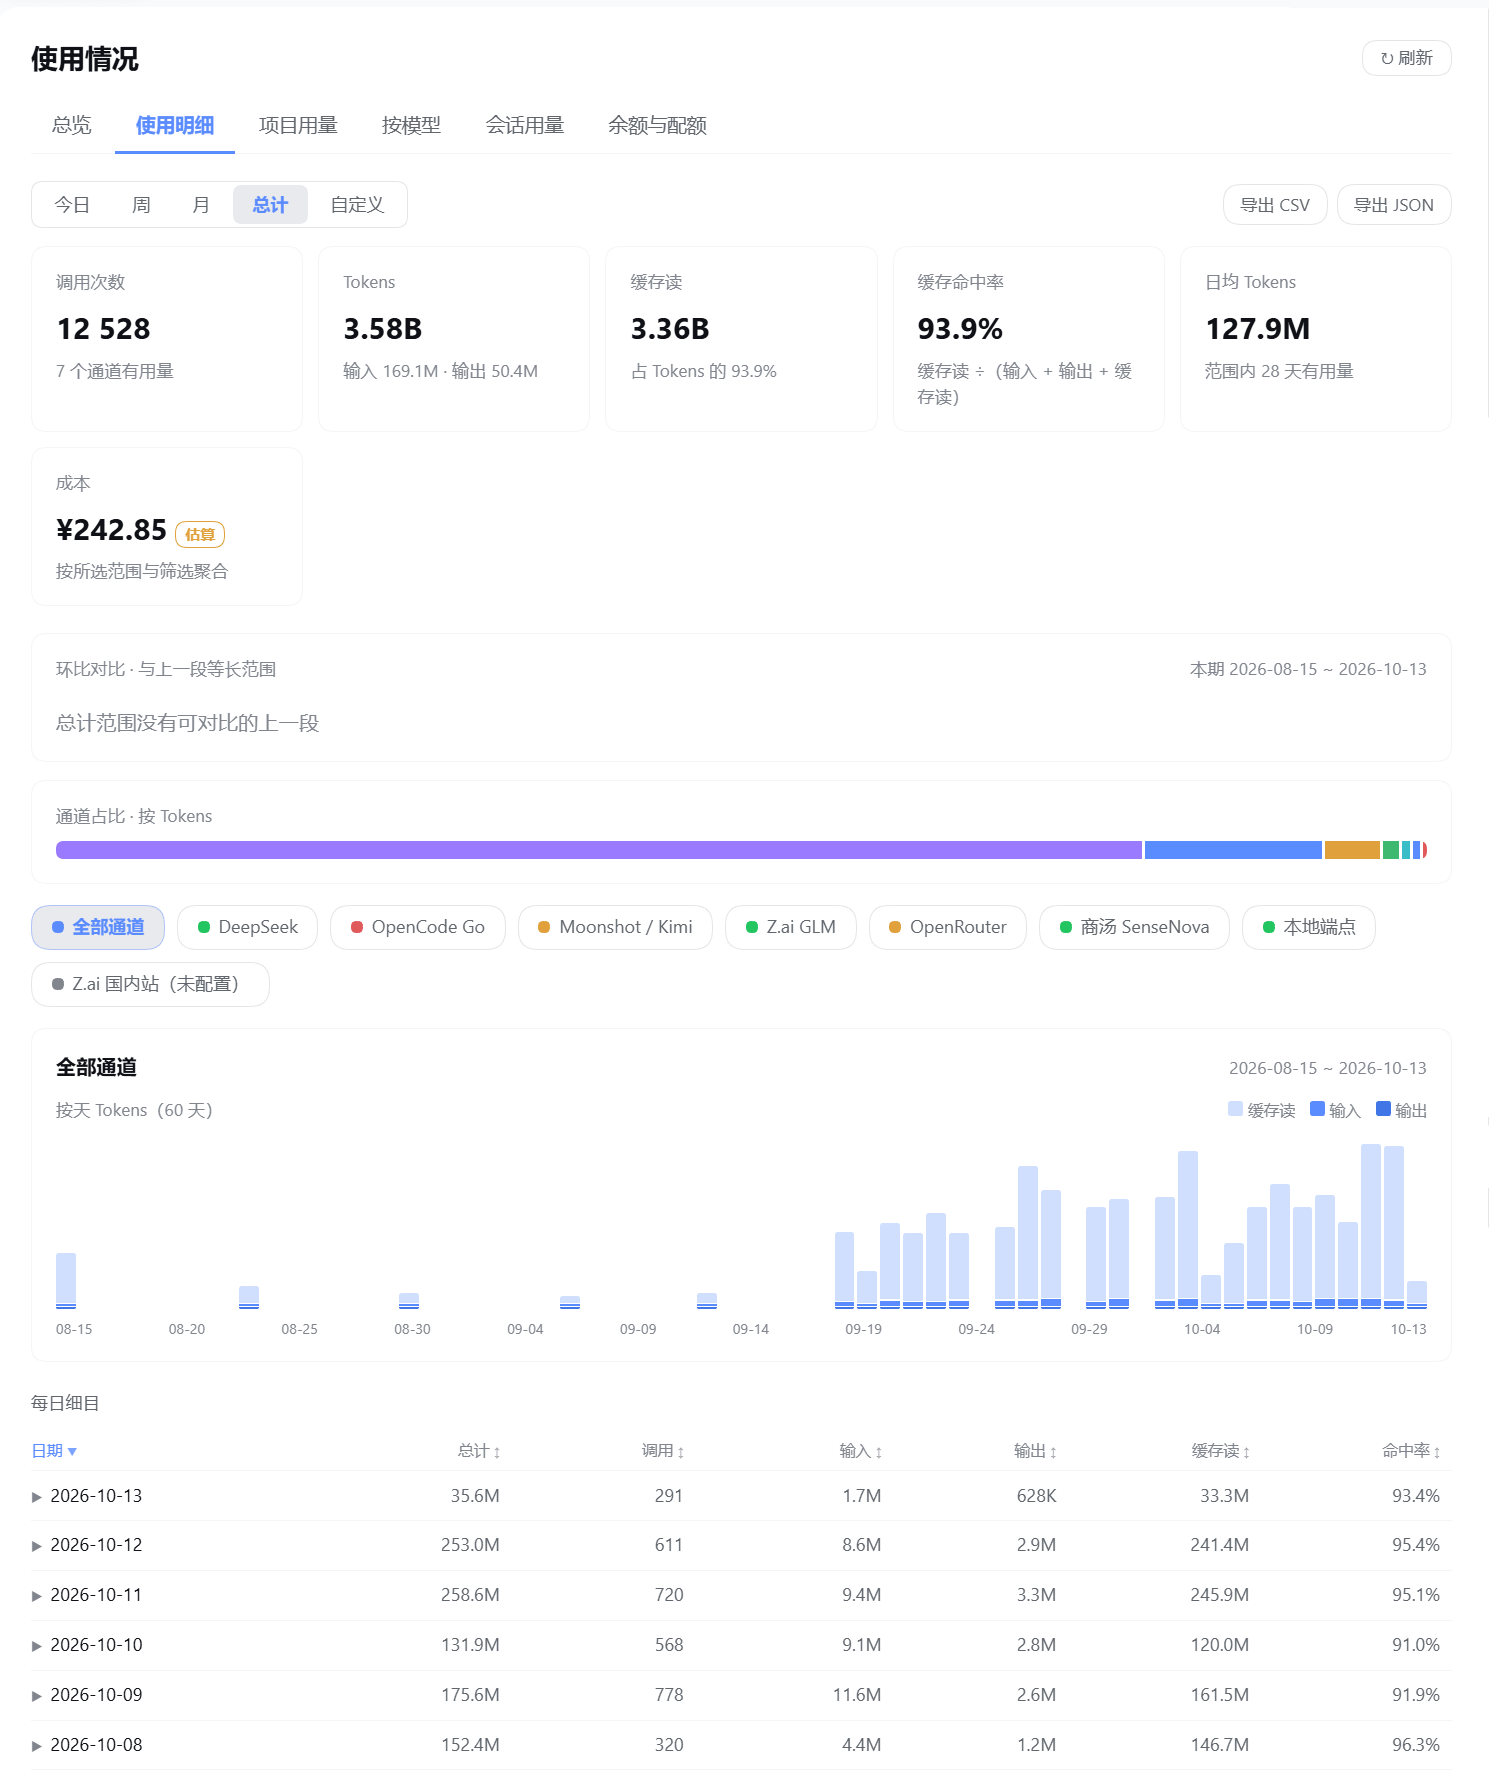Select Z.ai 国内站（未配置）chip

click(150, 984)
